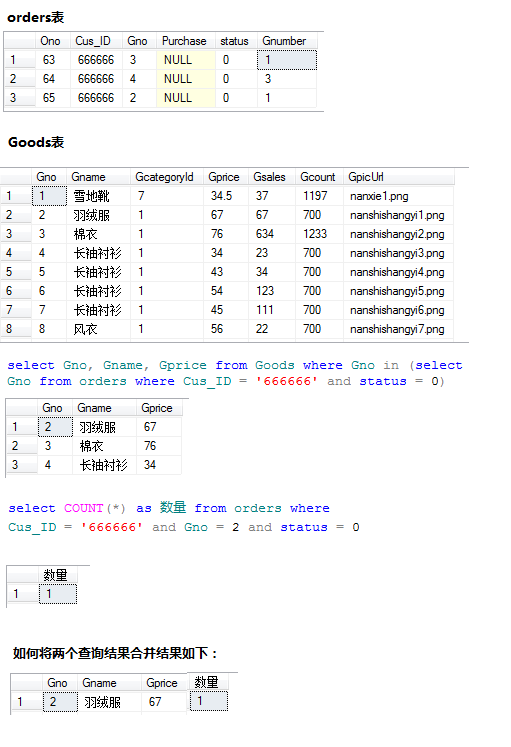Select the 数量 header in the count result

click(x=58, y=575)
